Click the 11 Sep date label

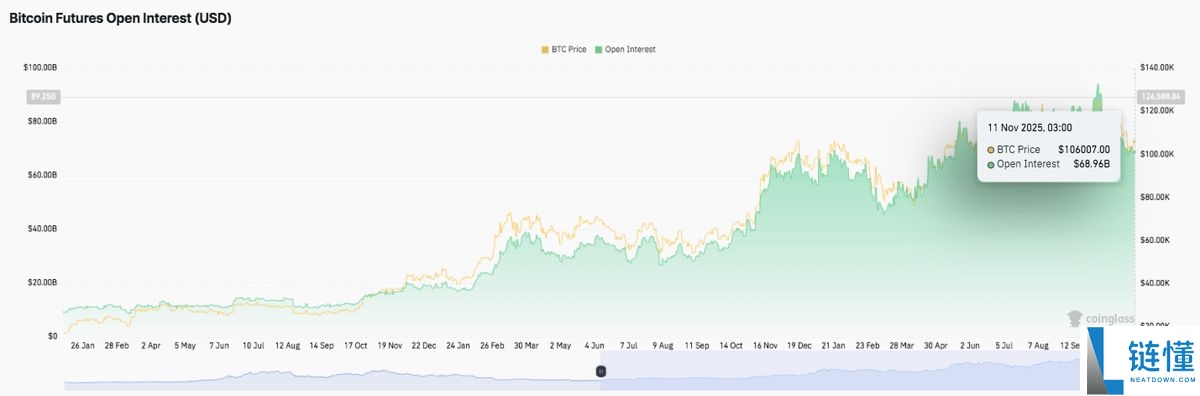[x=697, y=345]
